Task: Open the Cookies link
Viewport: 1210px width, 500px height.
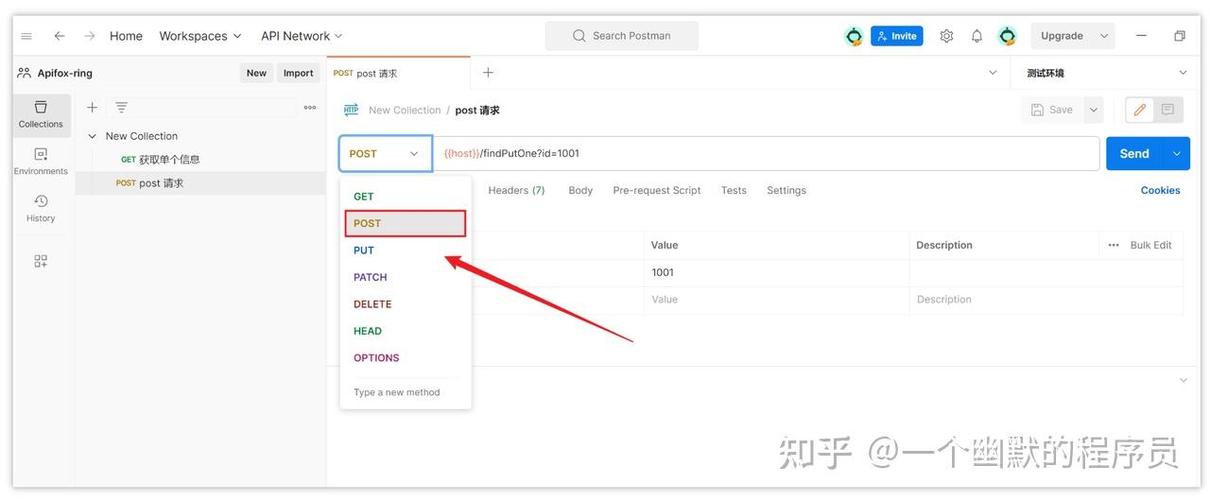Action: 1160,190
